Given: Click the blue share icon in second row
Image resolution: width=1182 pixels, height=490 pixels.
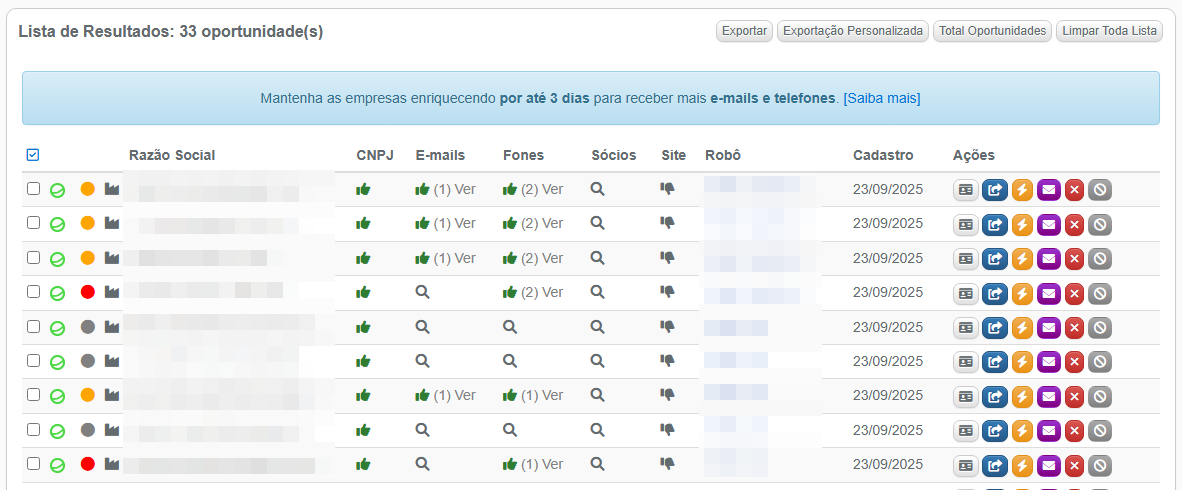Looking at the screenshot, I should click(995, 224).
